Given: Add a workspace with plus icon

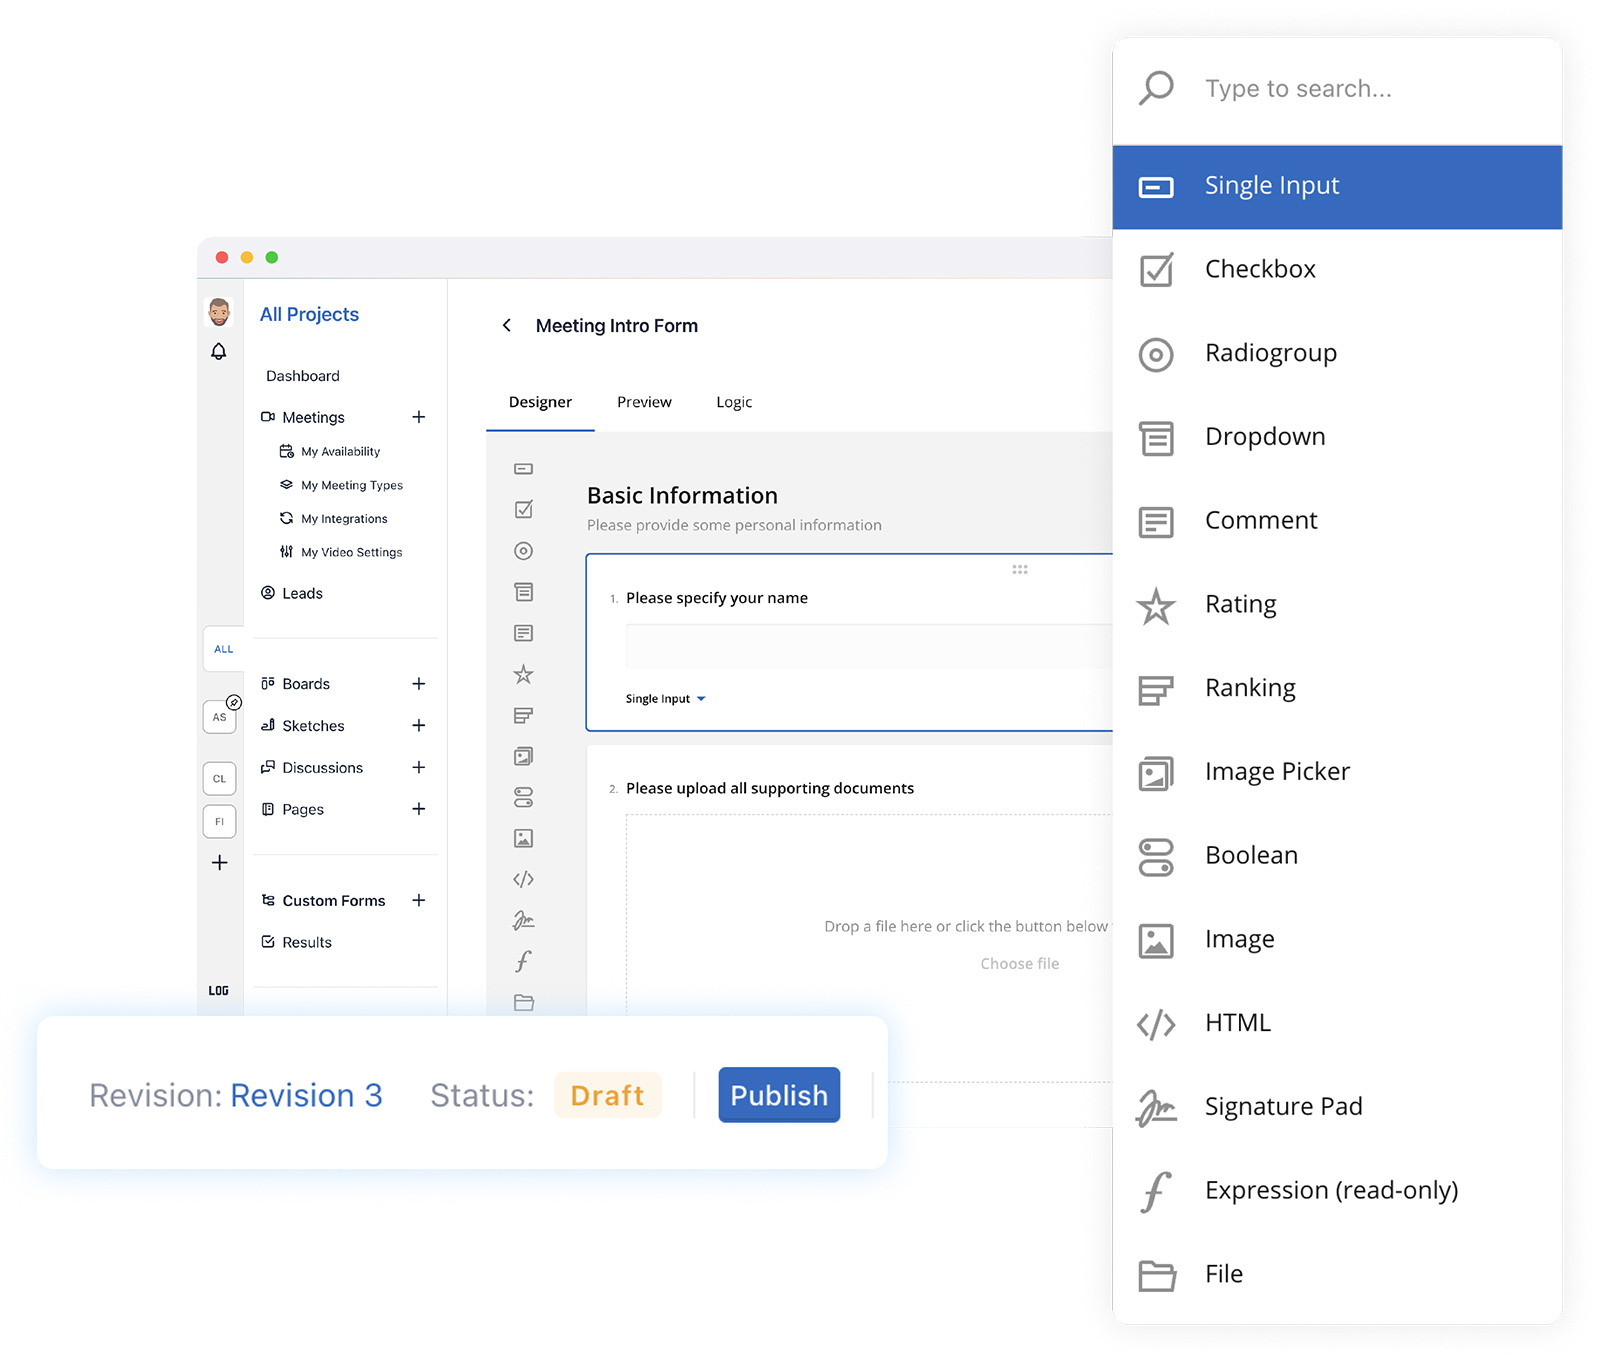Looking at the screenshot, I should [219, 862].
